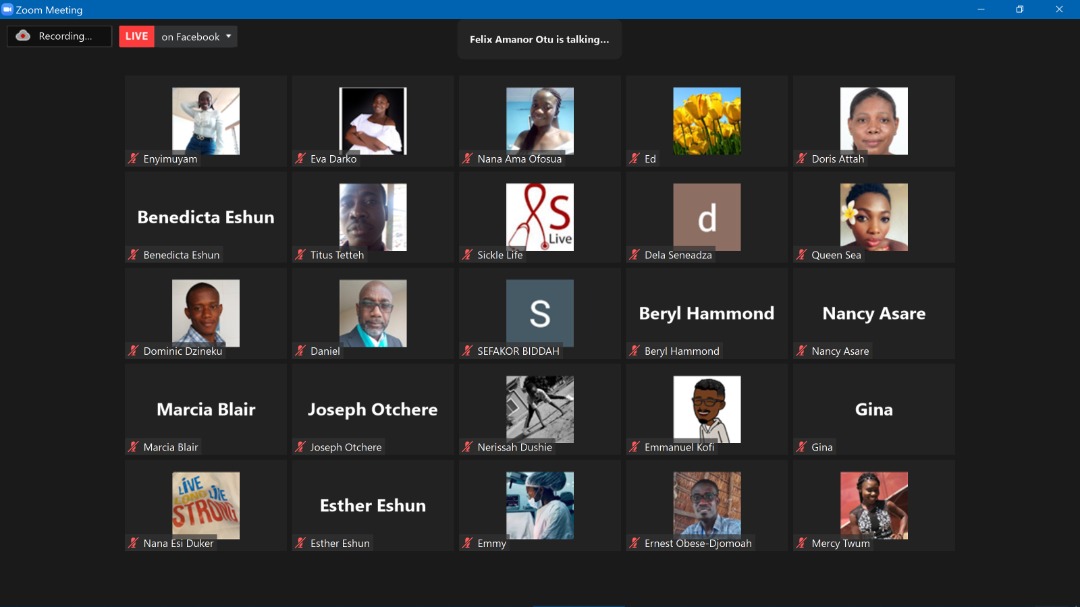Click muted mic icon beside Beryl Hammond label
Viewport: 1080px width, 607px height.
point(634,351)
